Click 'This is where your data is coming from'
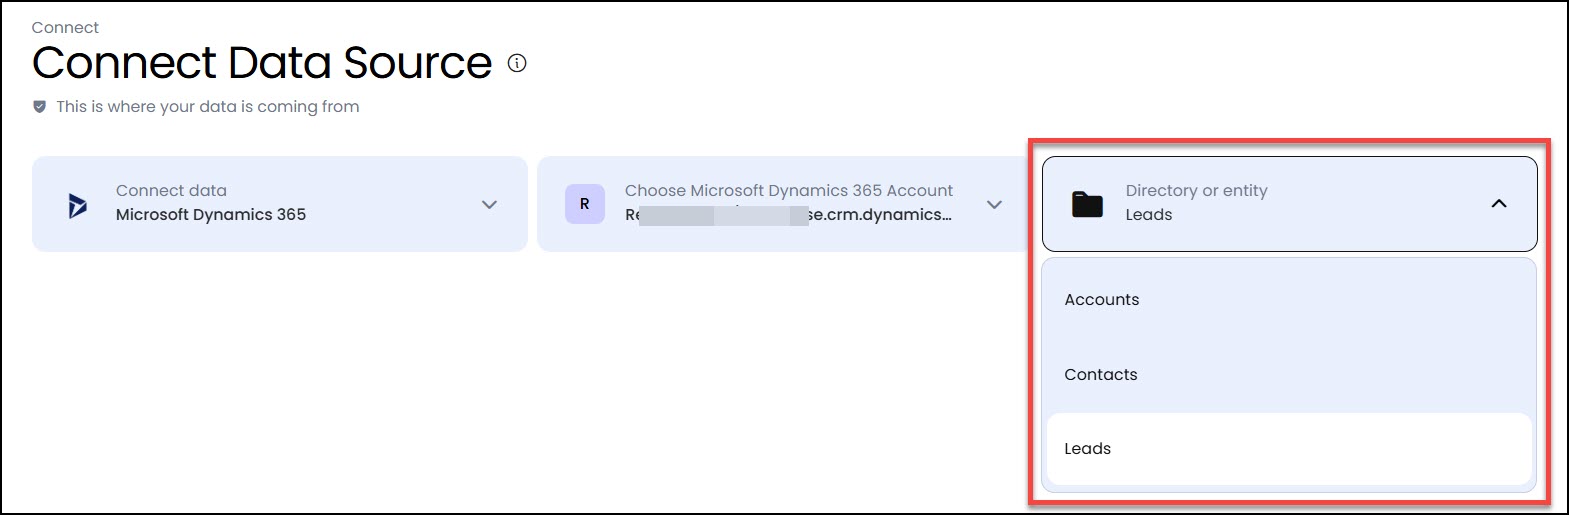The width and height of the screenshot is (1569, 515). coord(208,107)
